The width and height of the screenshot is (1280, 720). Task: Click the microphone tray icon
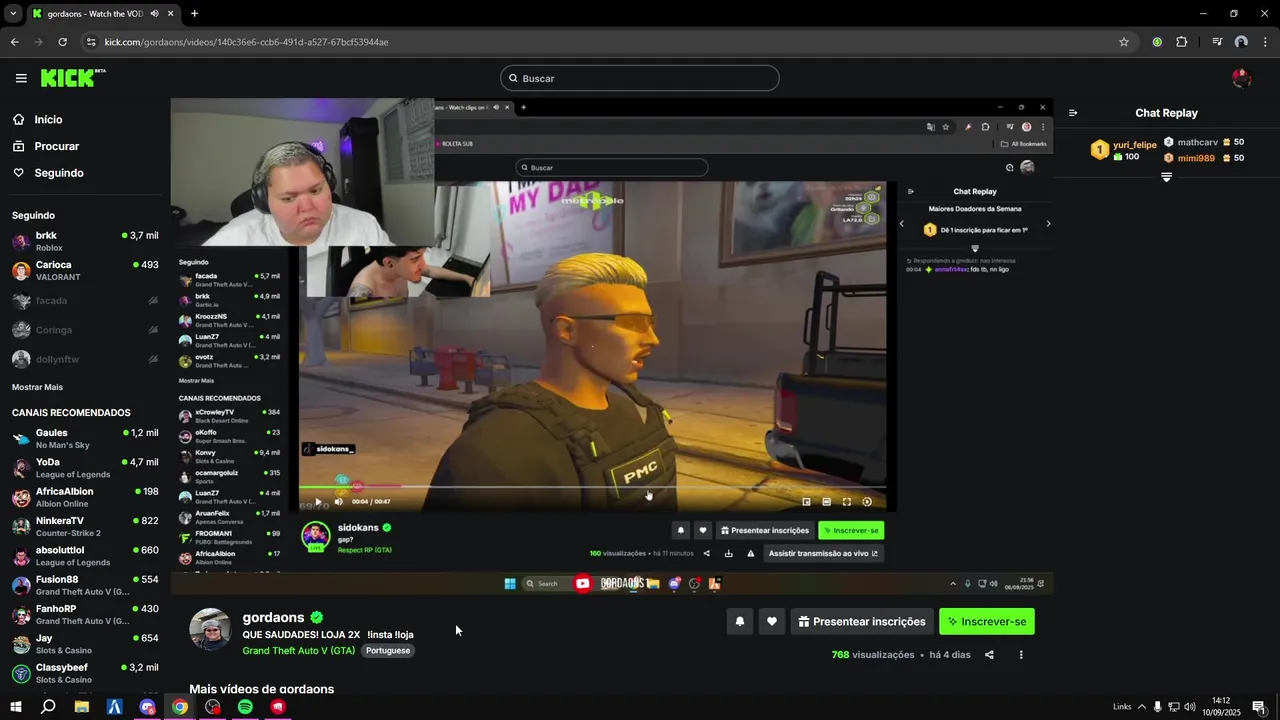(x=1158, y=707)
